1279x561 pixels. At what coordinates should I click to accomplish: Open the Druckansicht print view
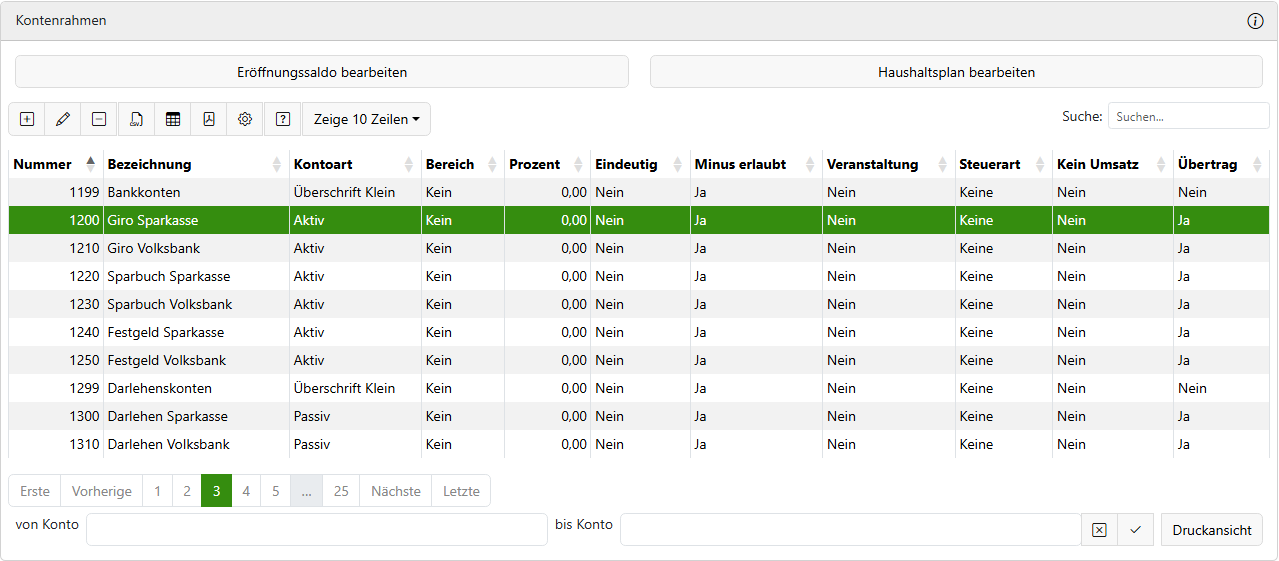1211,530
